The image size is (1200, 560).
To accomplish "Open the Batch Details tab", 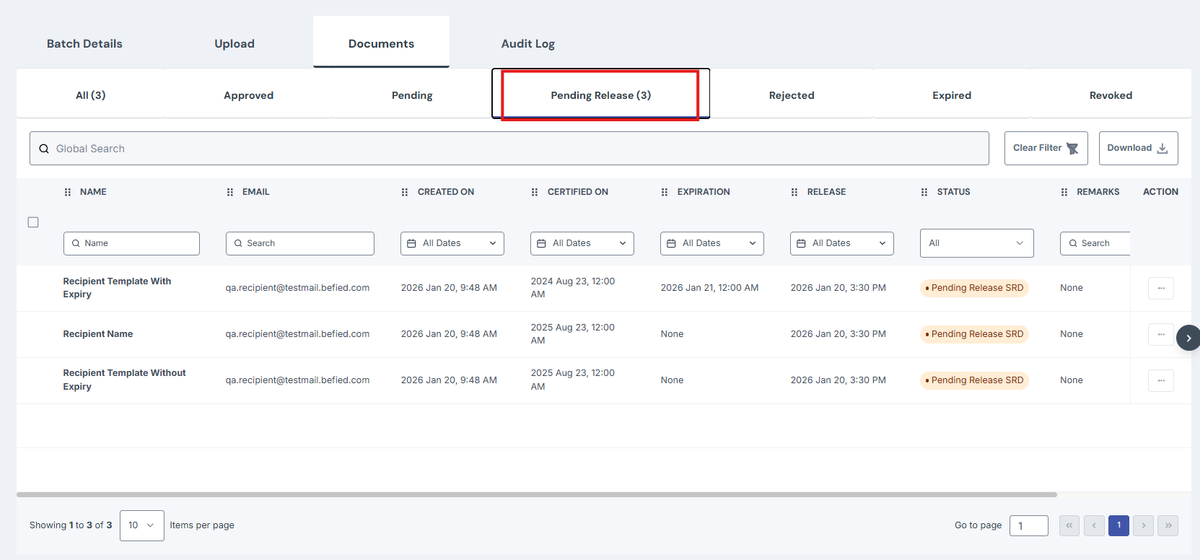I will click(x=85, y=44).
